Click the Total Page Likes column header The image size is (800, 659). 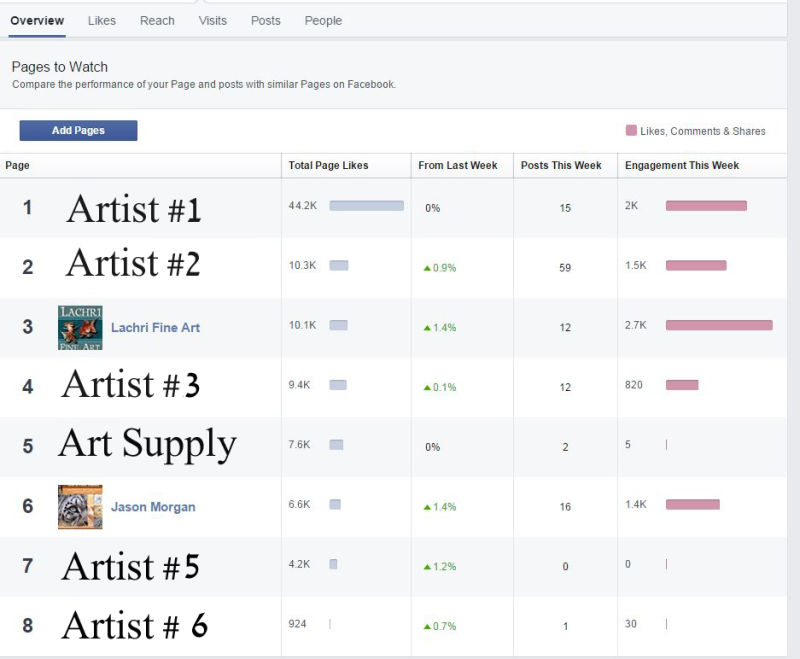click(x=328, y=165)
